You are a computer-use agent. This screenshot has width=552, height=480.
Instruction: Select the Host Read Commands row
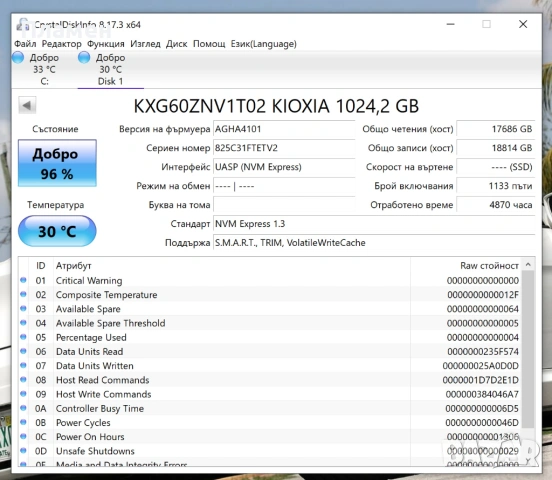click(270, 380)
